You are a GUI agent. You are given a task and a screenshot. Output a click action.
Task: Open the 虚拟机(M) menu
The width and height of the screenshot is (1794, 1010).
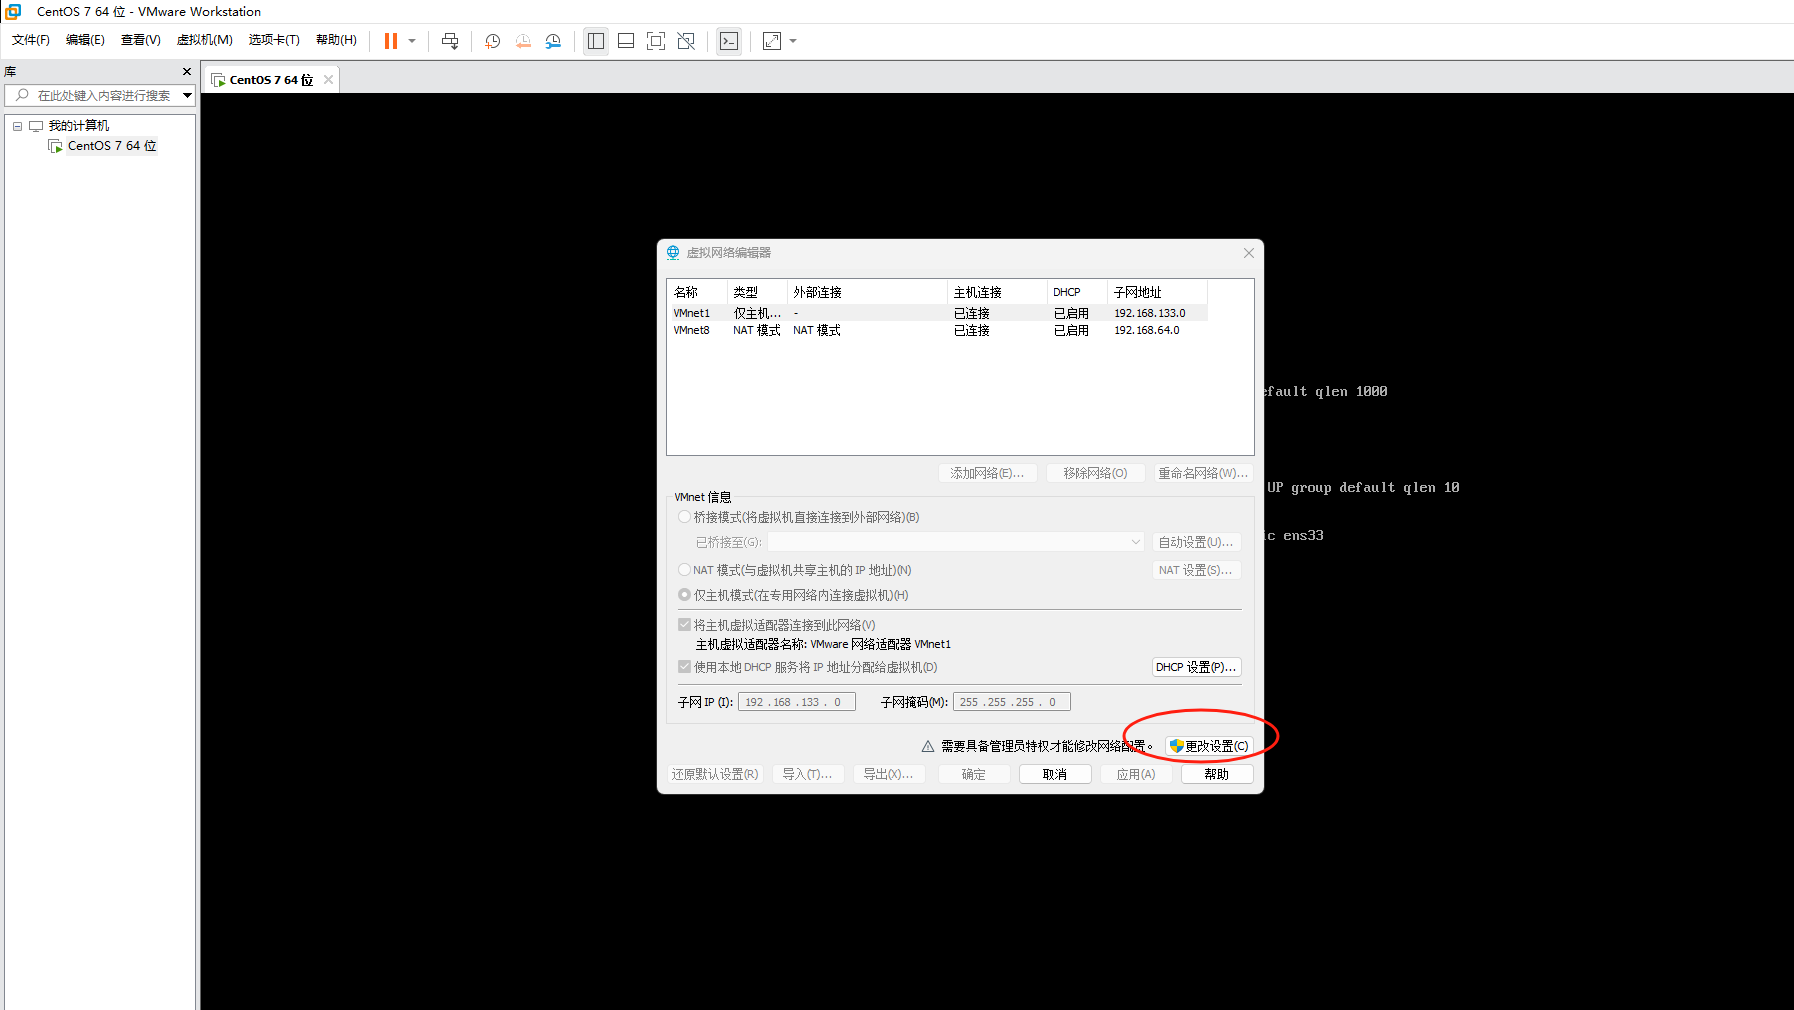click(x=205, y=40)
